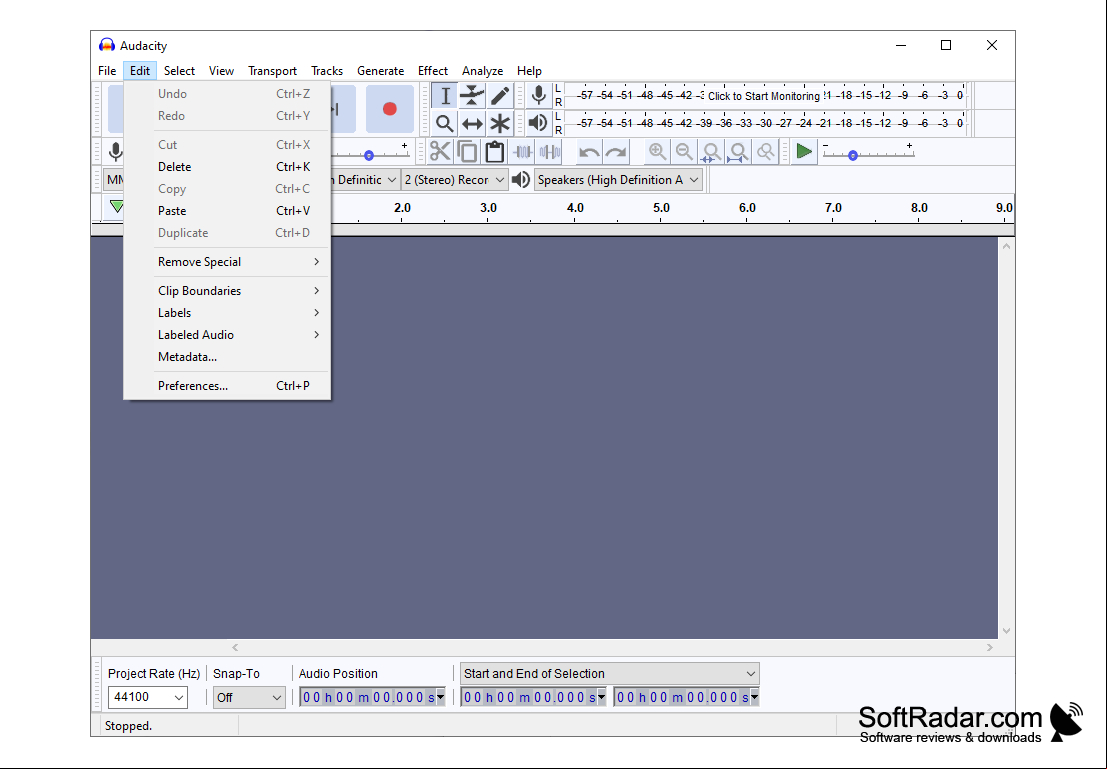The height and width of the screenshot is (769, 1107).
Task: Click the Undo arrow toolbar icon
Action: [589, 152]
